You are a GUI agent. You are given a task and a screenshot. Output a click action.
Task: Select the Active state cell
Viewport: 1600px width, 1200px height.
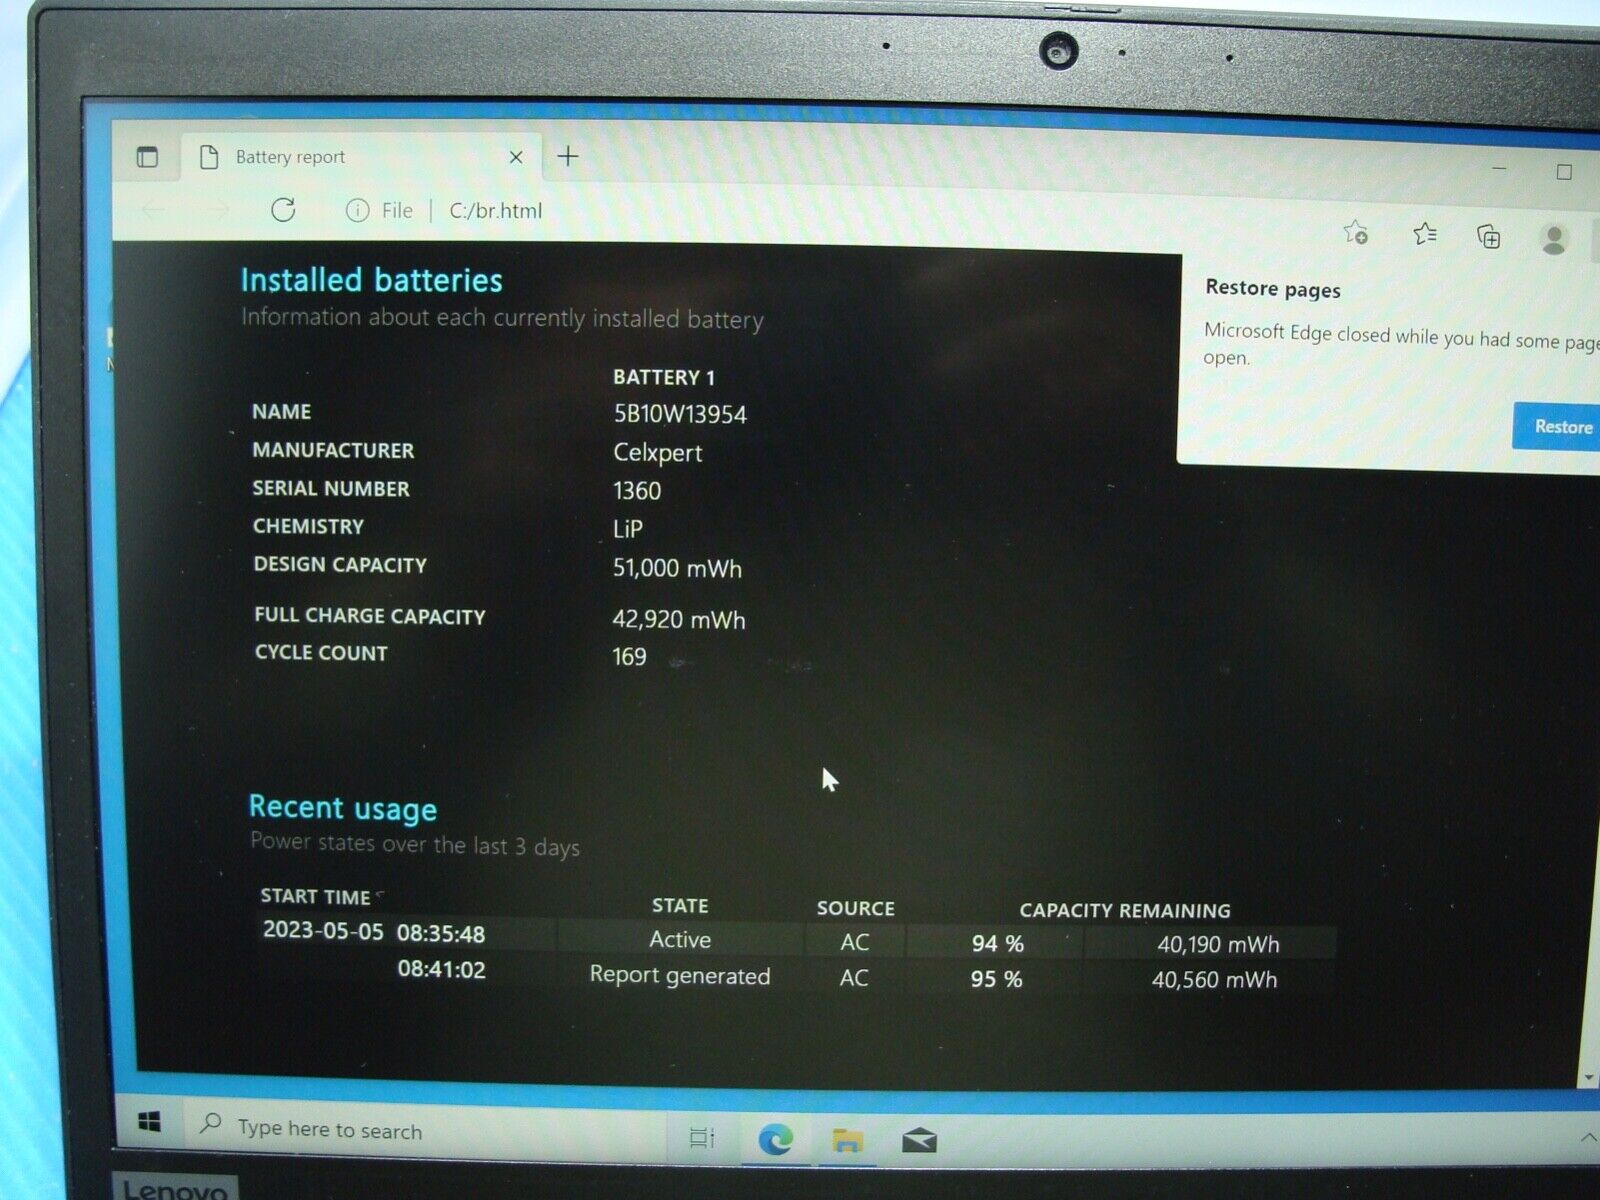pyautogui.click(x=680, y=940)
